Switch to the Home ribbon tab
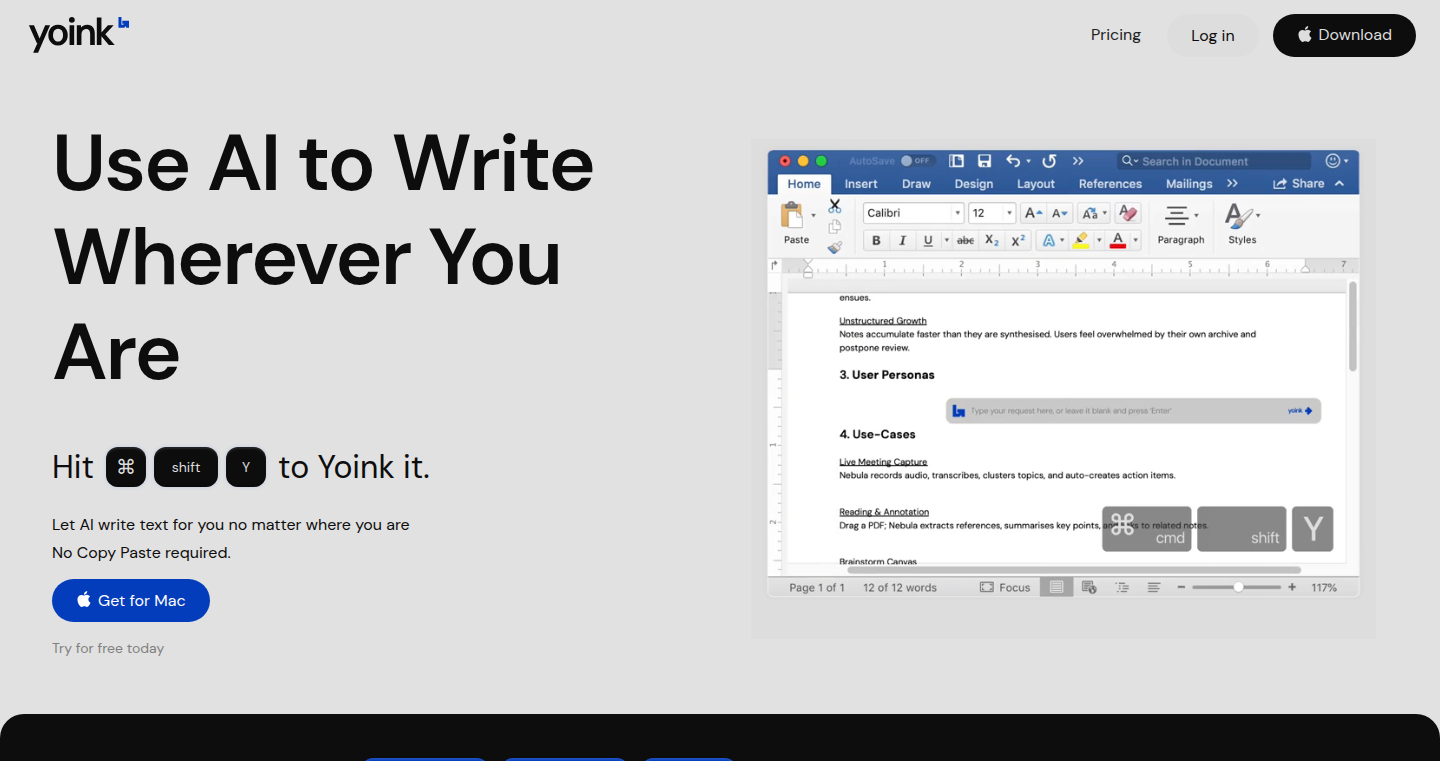The height and width of the screenshot is (761, 1440). 804,184
